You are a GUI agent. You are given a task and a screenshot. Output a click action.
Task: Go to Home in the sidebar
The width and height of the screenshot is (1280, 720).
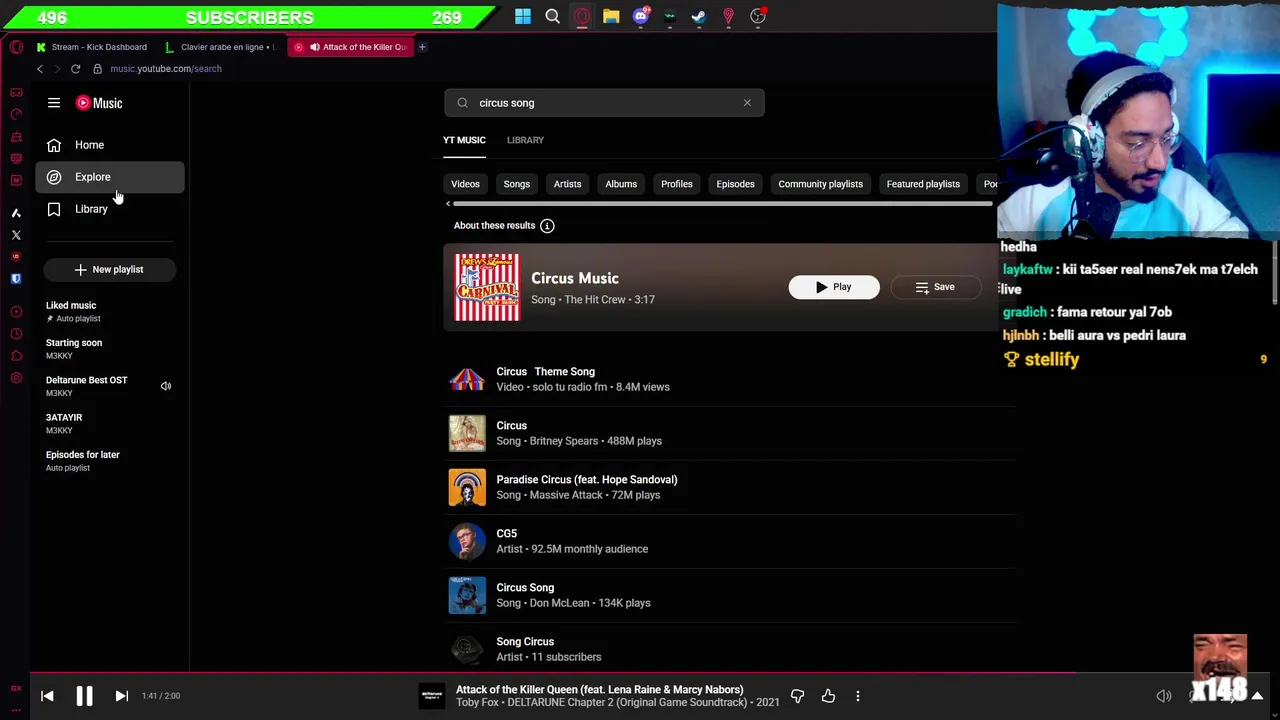pyautogui.click(x=110, y=145)
